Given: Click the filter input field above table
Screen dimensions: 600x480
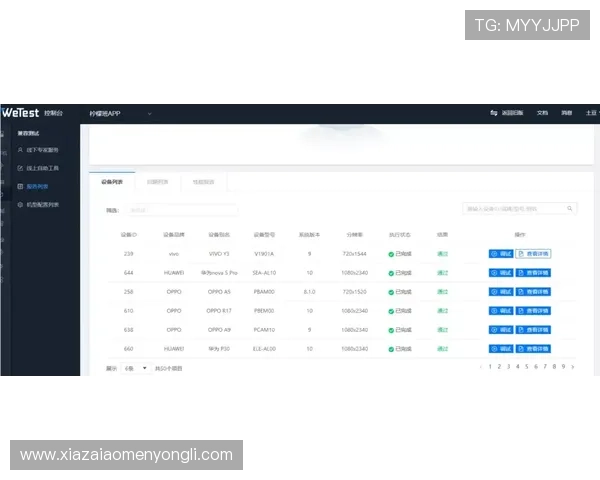Looking at the screenshot, I should pyautogui.click(x=180, y=210).
